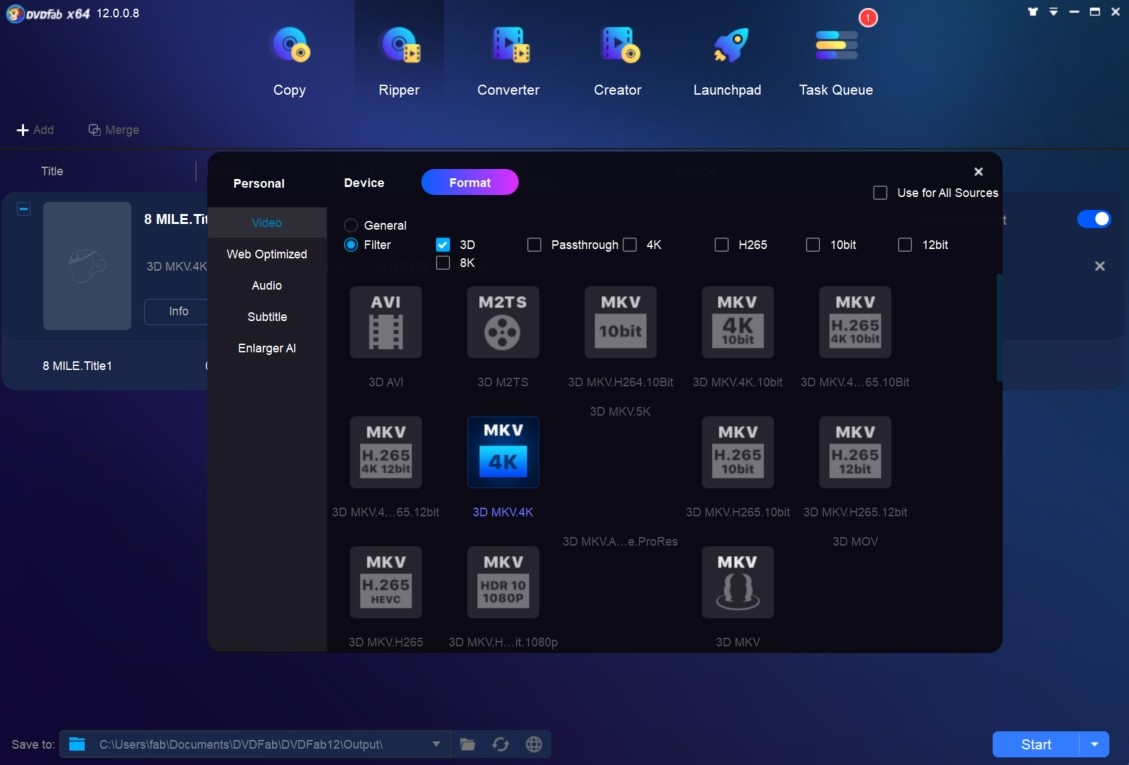This screenshot has height=765, width=1129.
Task: Choose the 3D MKV.H265.10bit format
Action: 738,452
